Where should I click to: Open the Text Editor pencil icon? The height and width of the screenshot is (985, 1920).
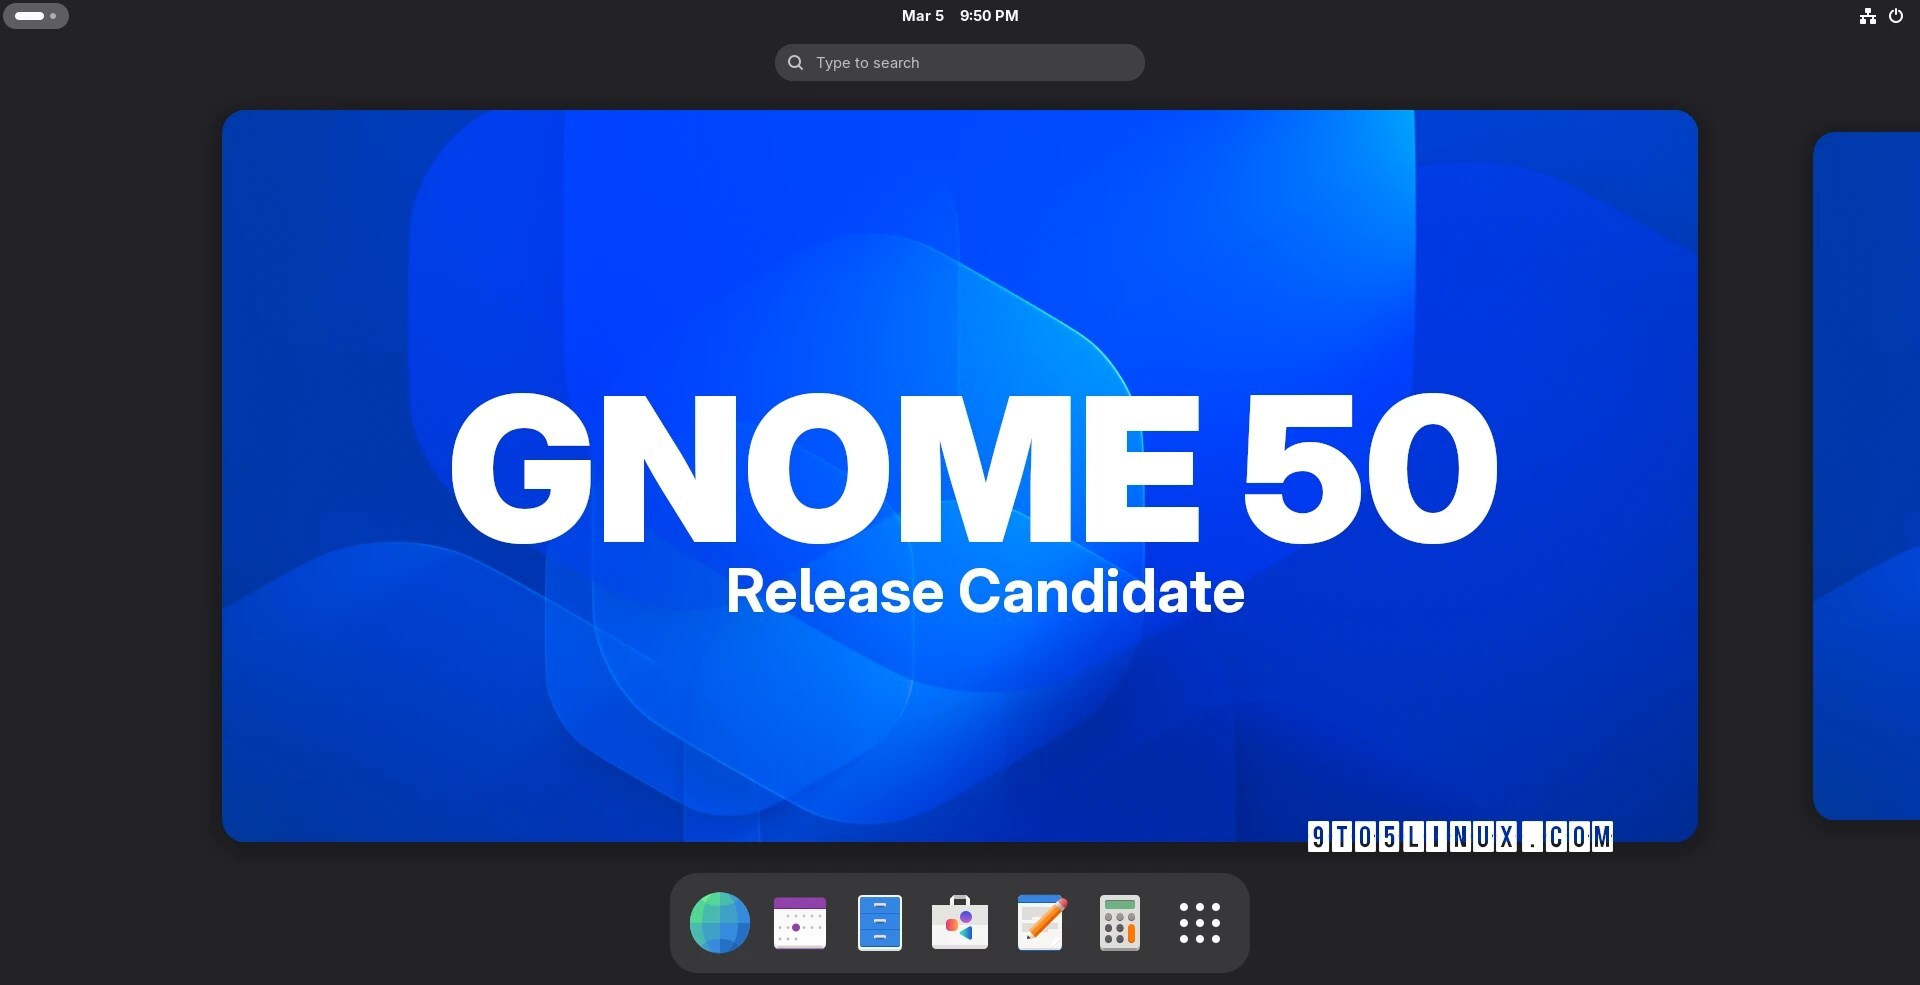(x=1040, y=922)
